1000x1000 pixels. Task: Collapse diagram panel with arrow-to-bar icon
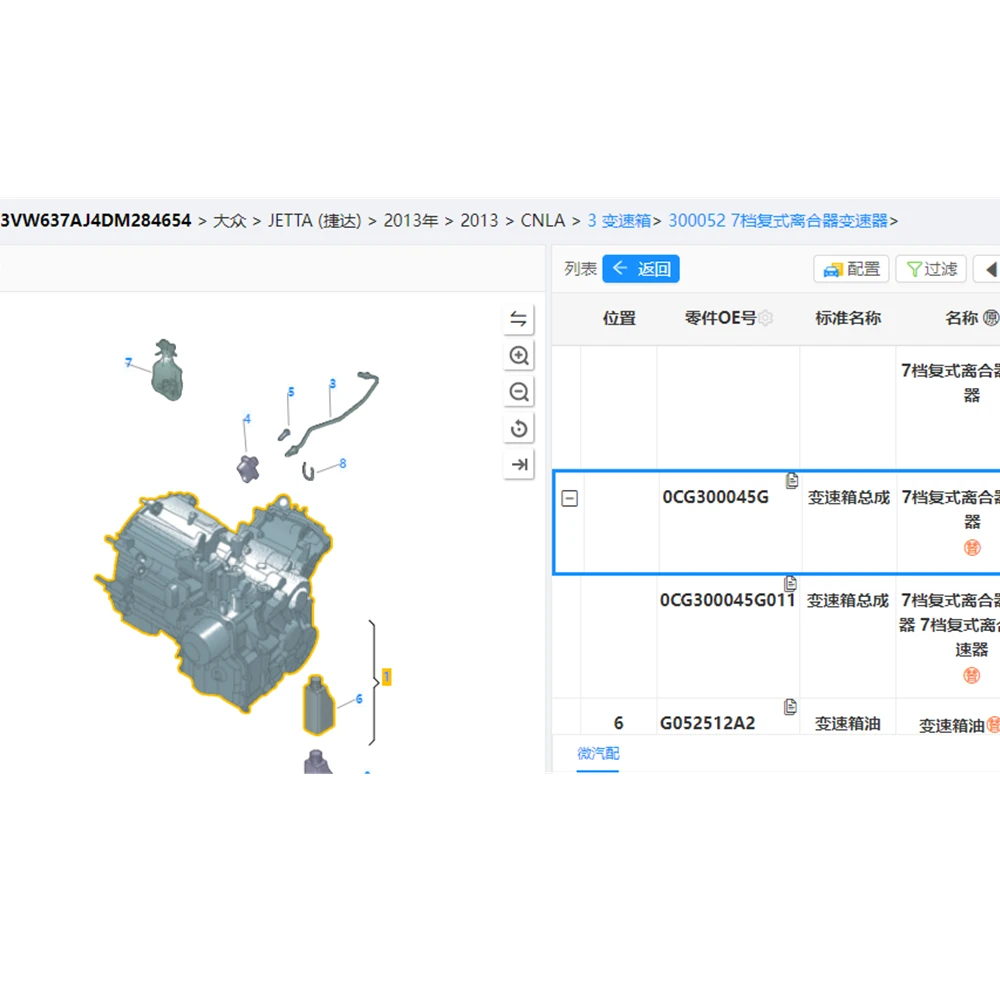click(518, 464)
